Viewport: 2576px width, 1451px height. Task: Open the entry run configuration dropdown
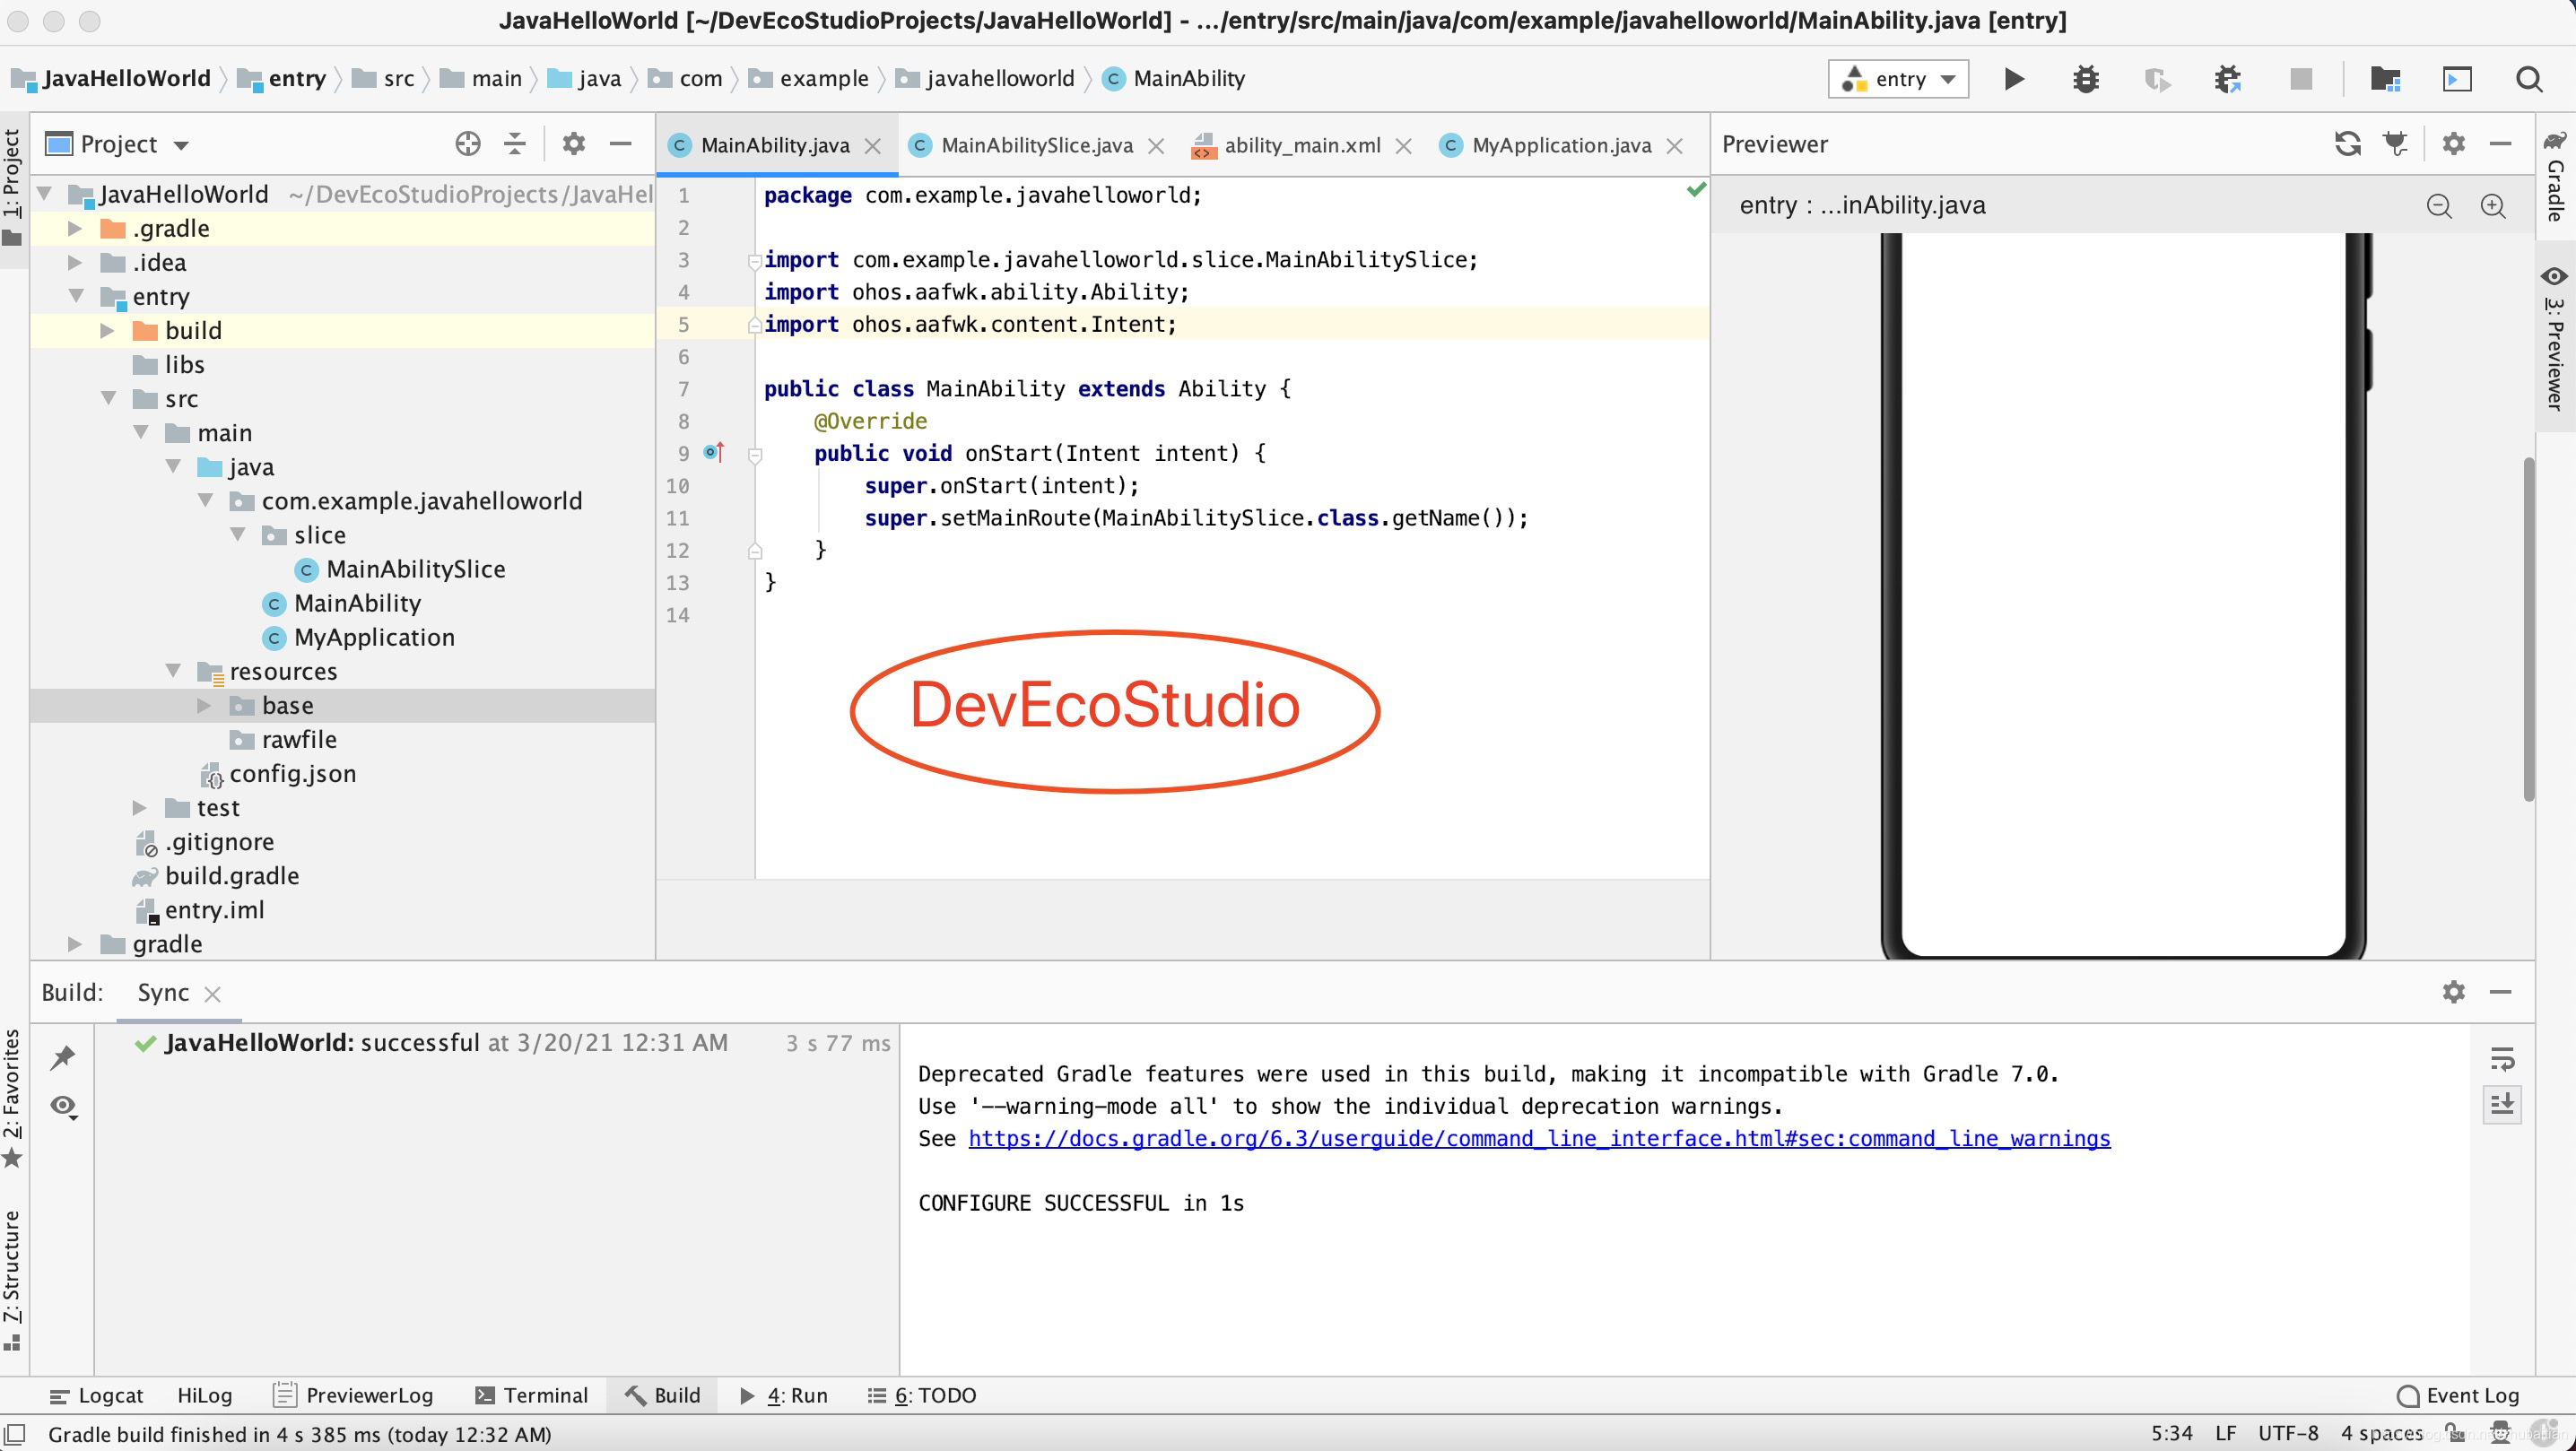point(1898,79)
